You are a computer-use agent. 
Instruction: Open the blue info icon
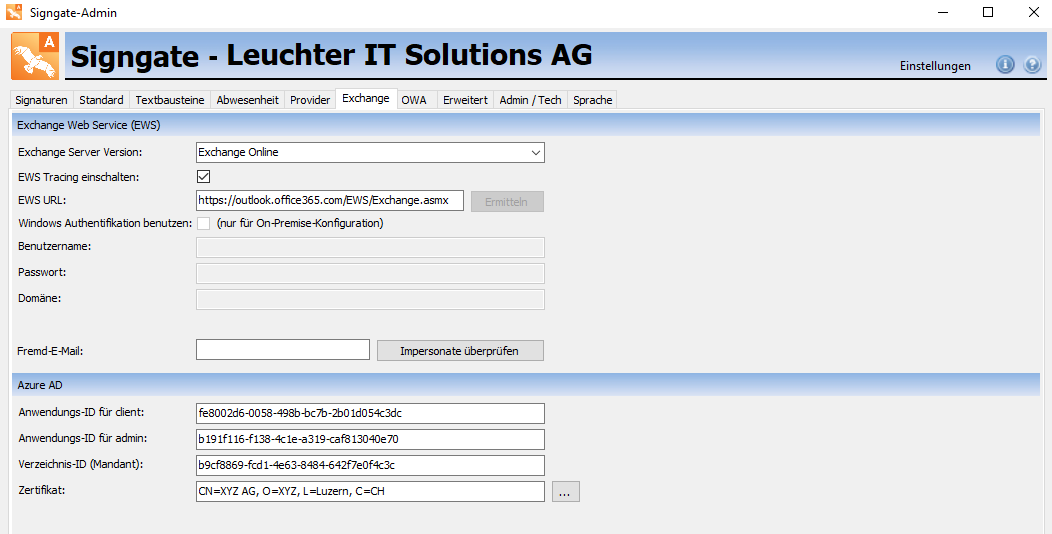(1005, 65)
